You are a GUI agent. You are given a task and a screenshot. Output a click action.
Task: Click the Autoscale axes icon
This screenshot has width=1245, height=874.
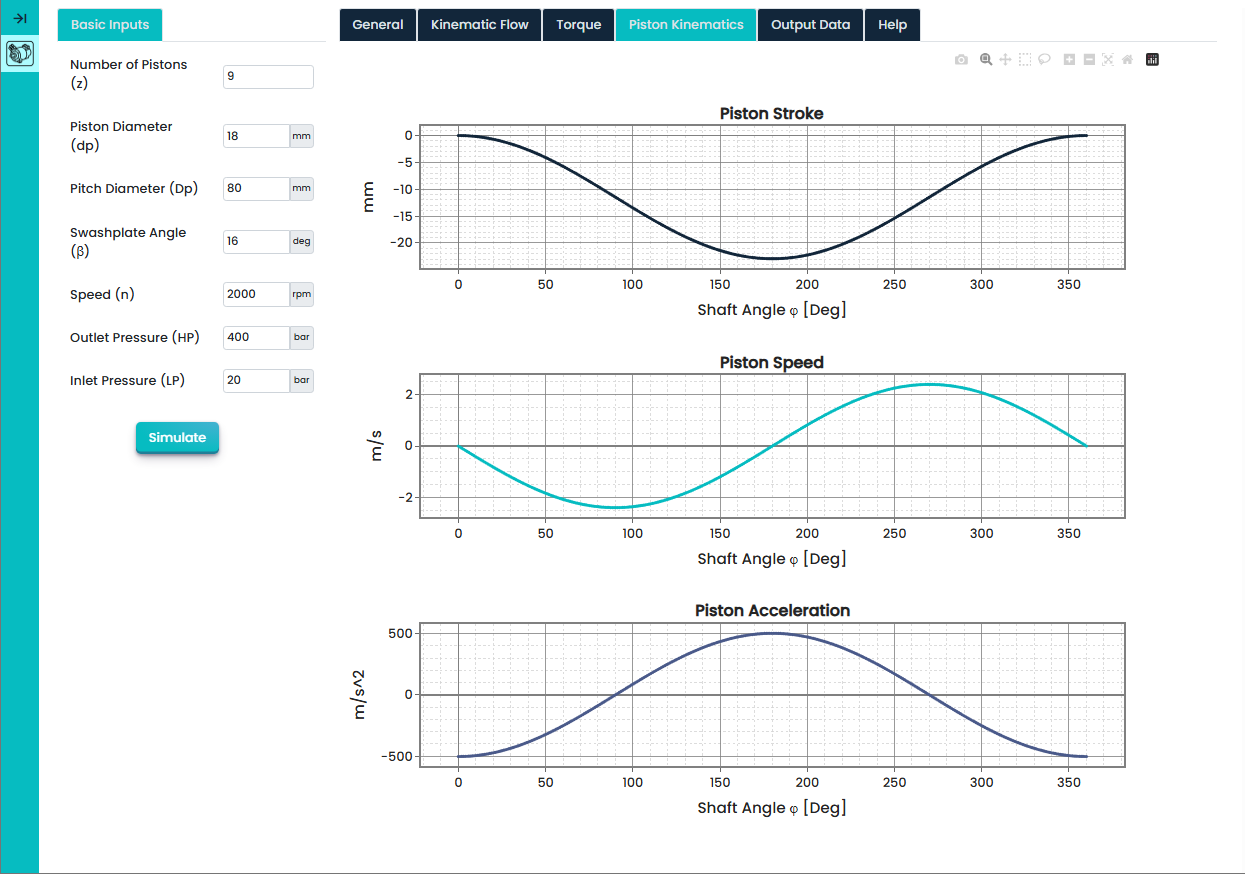(1108, 60)
